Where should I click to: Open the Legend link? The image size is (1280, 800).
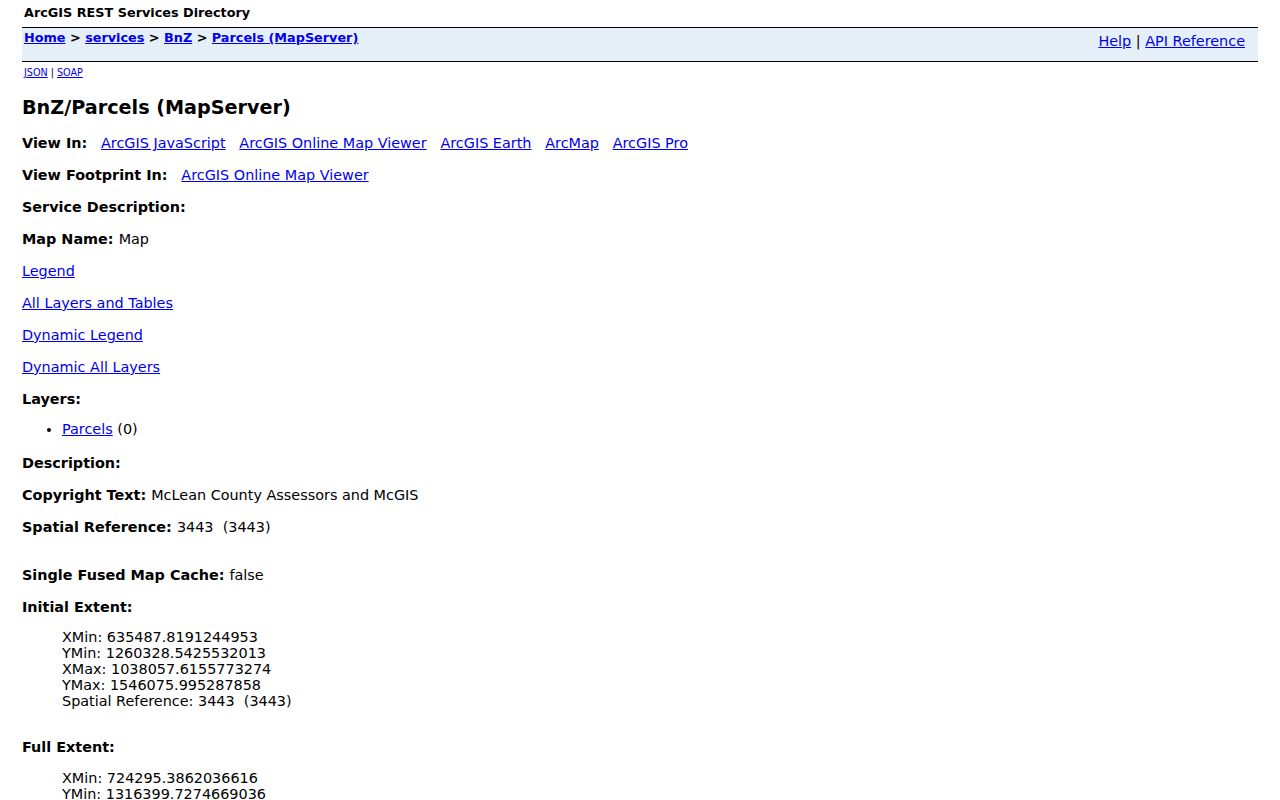pos(48,271)
